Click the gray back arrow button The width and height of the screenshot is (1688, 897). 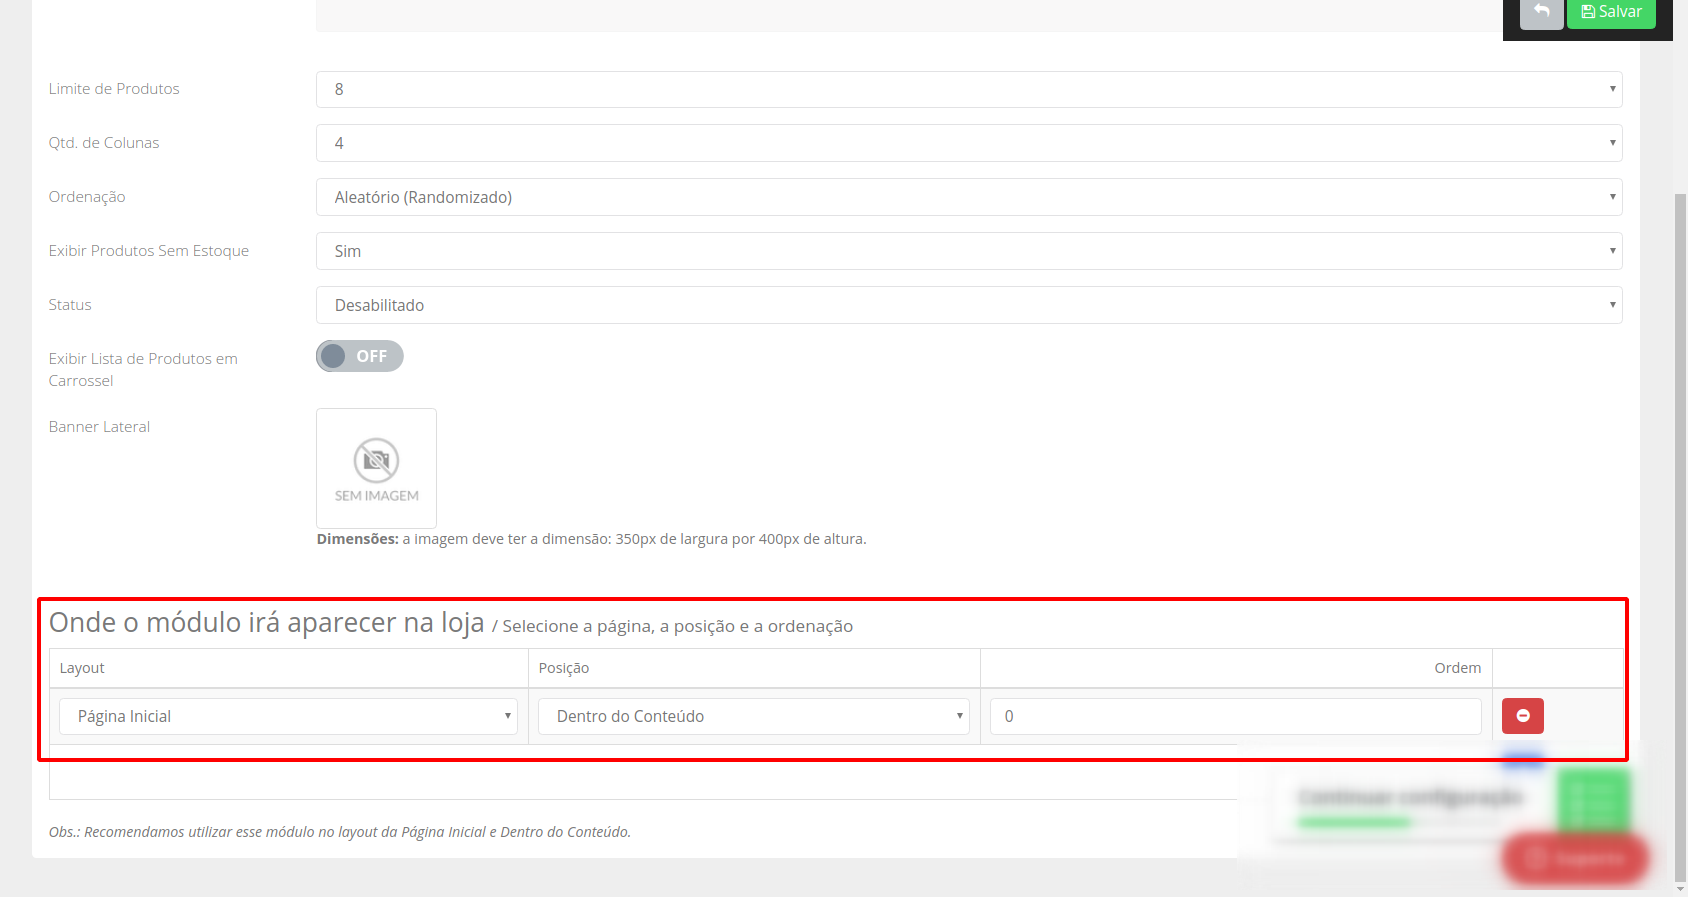tap(1541, 13)
